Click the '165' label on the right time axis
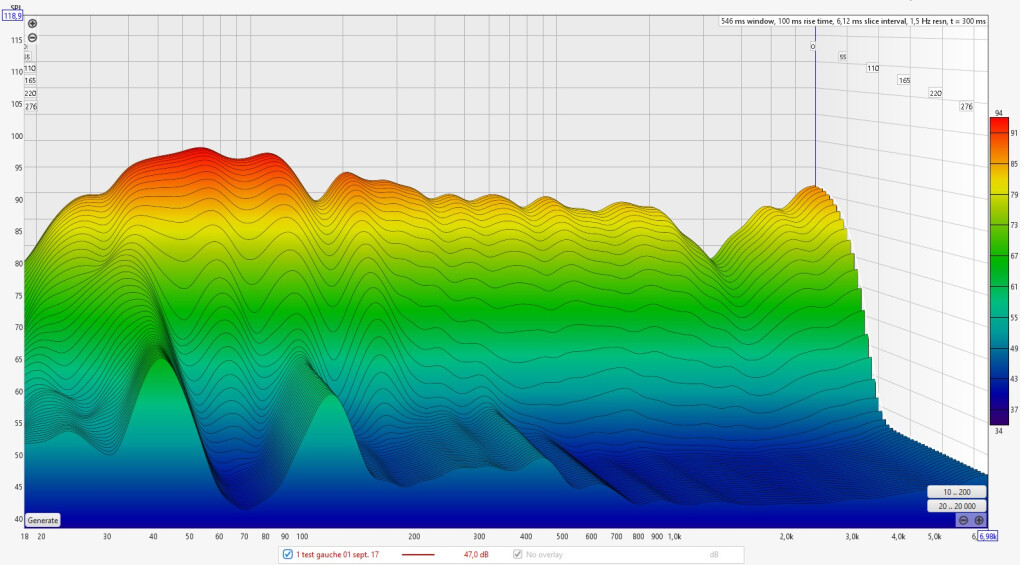The image size is (1020, 565). [904, 81]
